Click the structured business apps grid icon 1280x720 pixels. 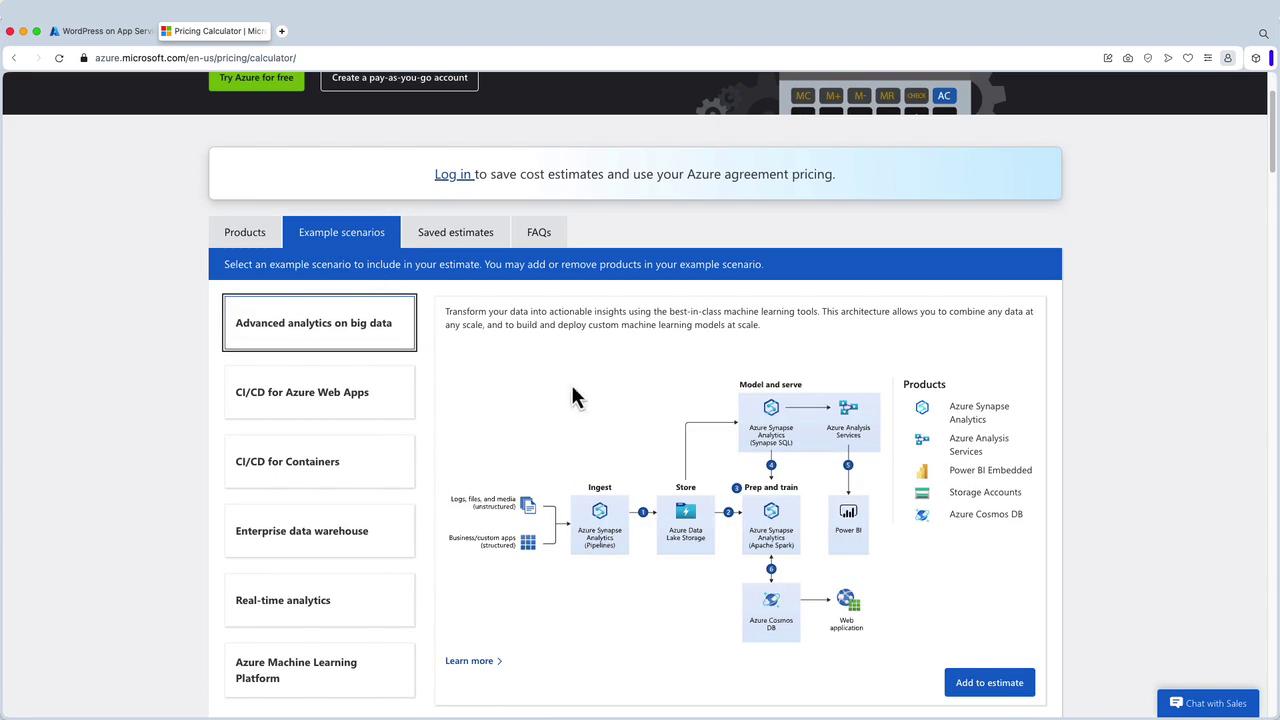tap(528, 542)
